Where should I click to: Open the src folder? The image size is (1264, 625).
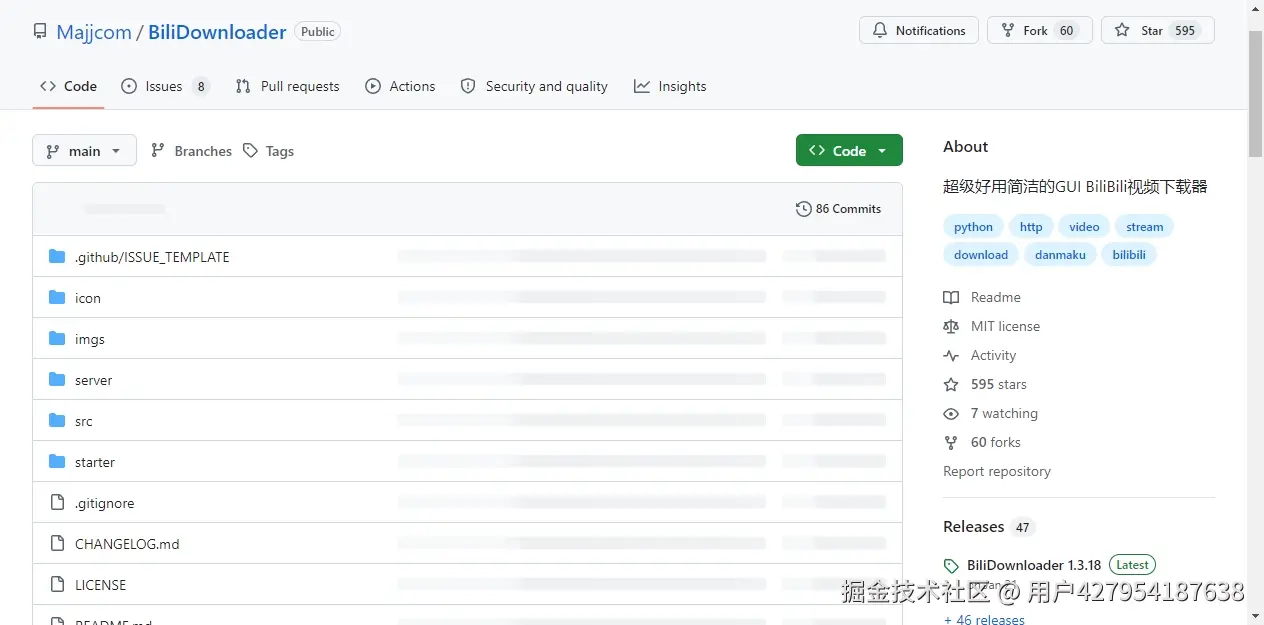pos(84,421)
